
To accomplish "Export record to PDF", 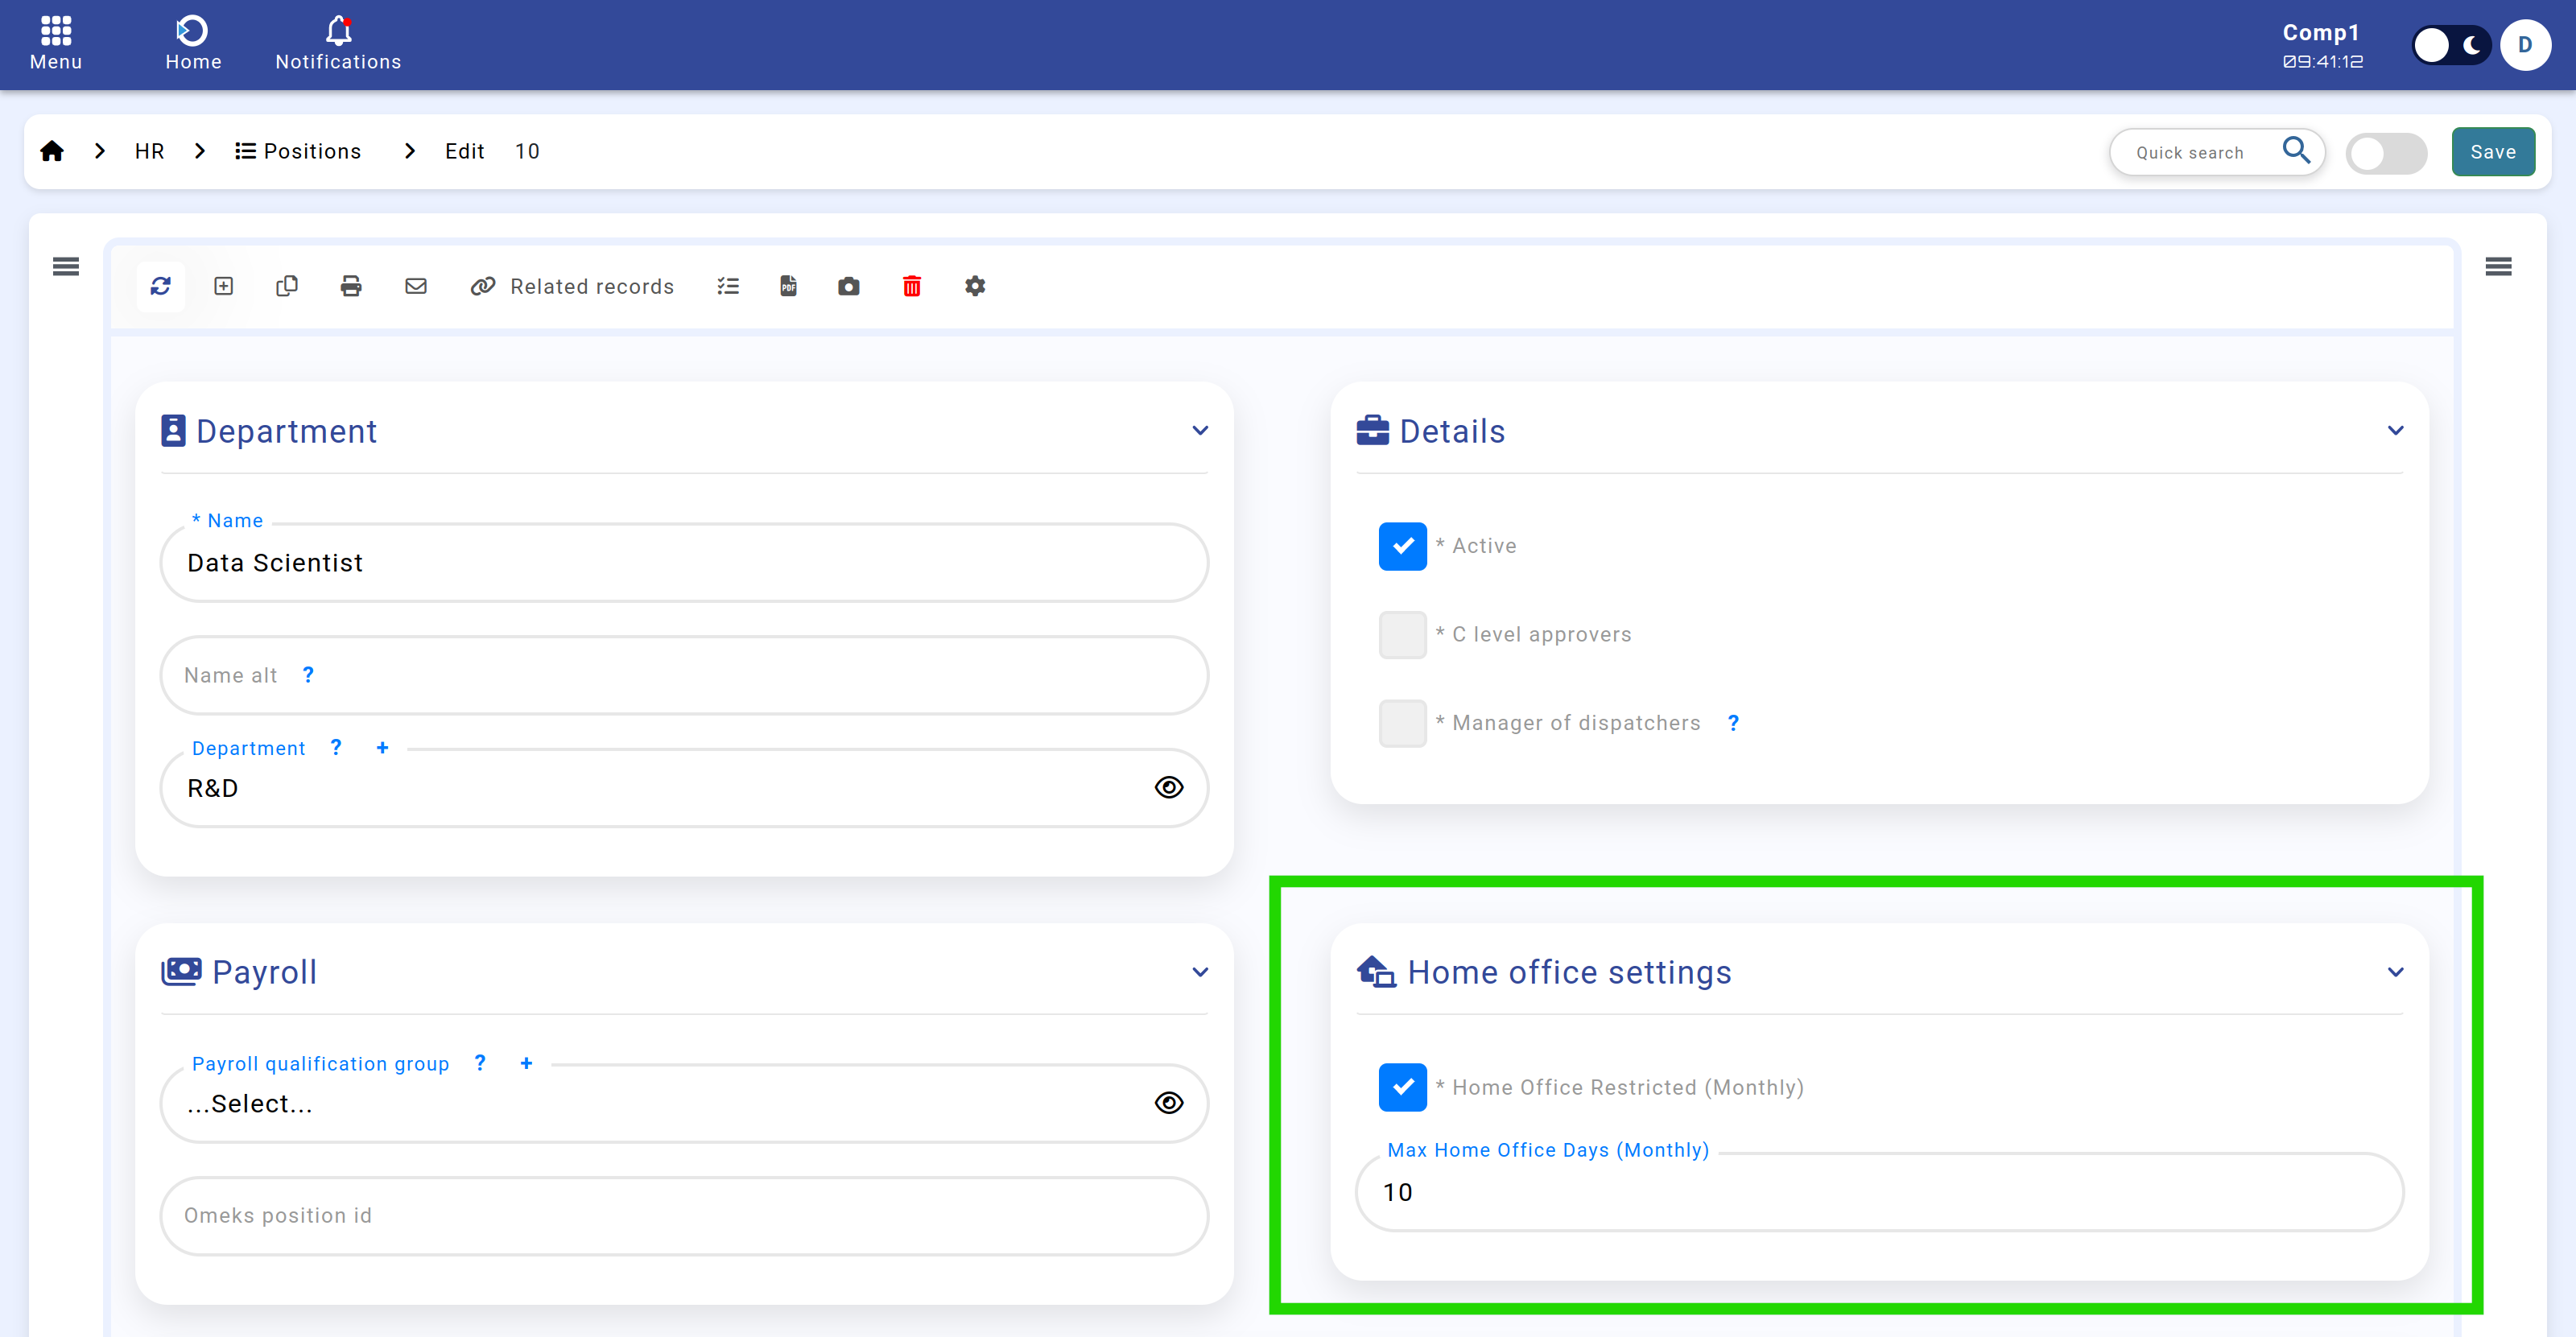I will pyautogui.click(x=789, y=287).
